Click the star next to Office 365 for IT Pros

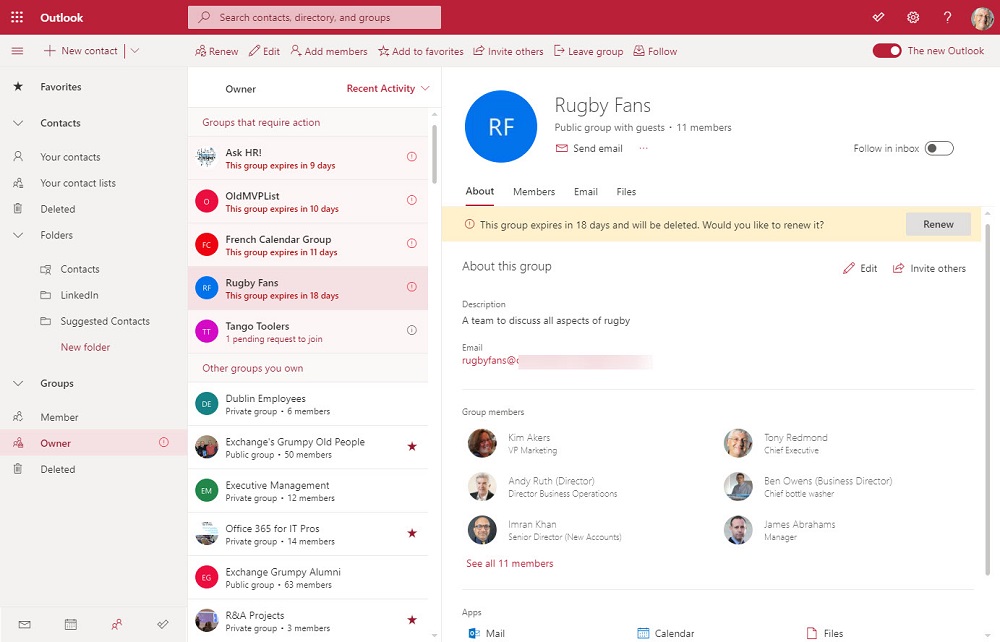coord(412,533)
